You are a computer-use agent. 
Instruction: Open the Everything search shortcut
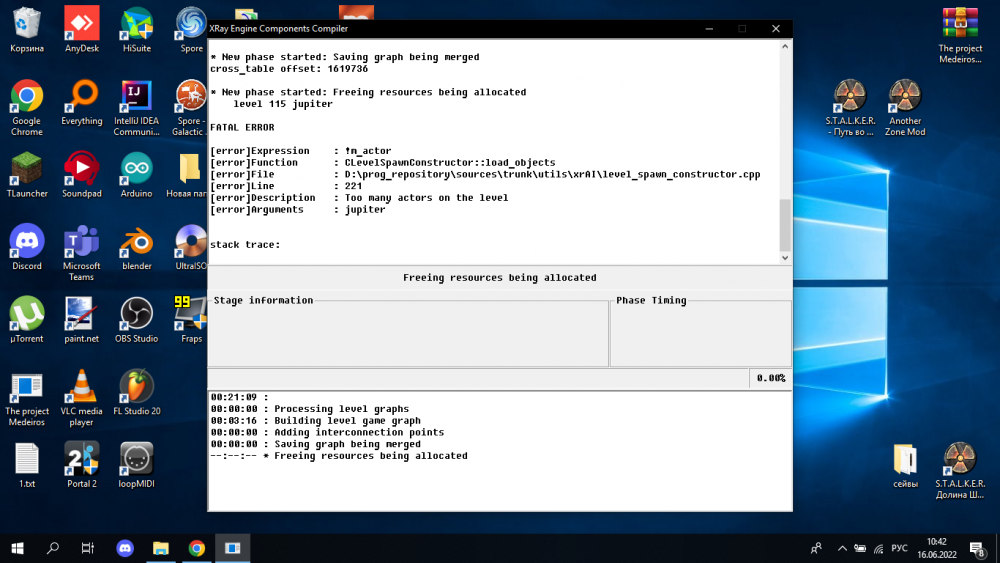82,102
